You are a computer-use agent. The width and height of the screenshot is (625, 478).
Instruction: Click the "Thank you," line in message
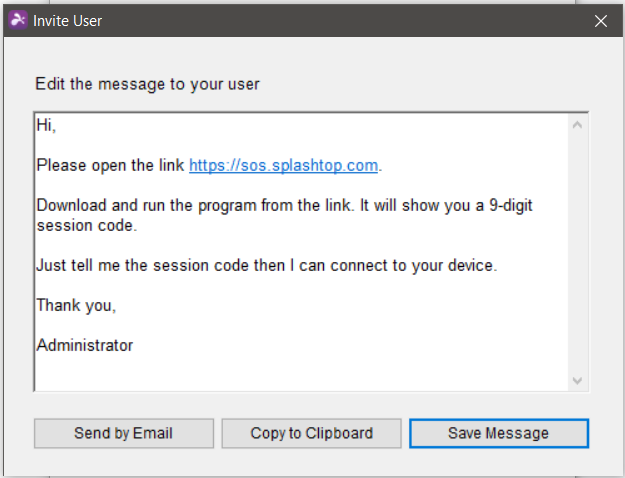click(76, 305)
